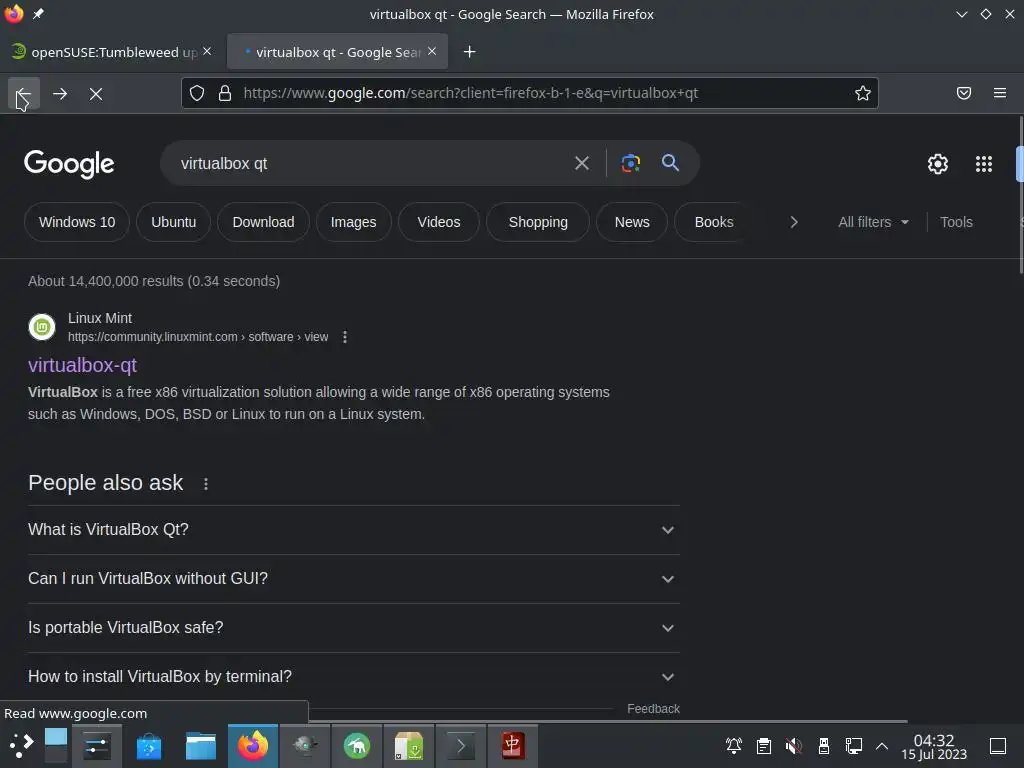Switch to openSUSE:Tumbleweed tab

pyautogui.click(x=111, y=52)
